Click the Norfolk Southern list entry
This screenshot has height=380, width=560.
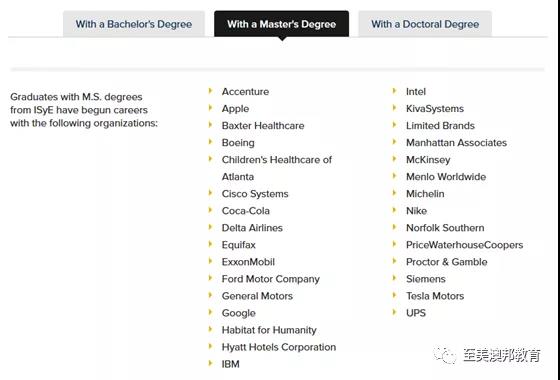pyautogui.click(x=445, y=228)
